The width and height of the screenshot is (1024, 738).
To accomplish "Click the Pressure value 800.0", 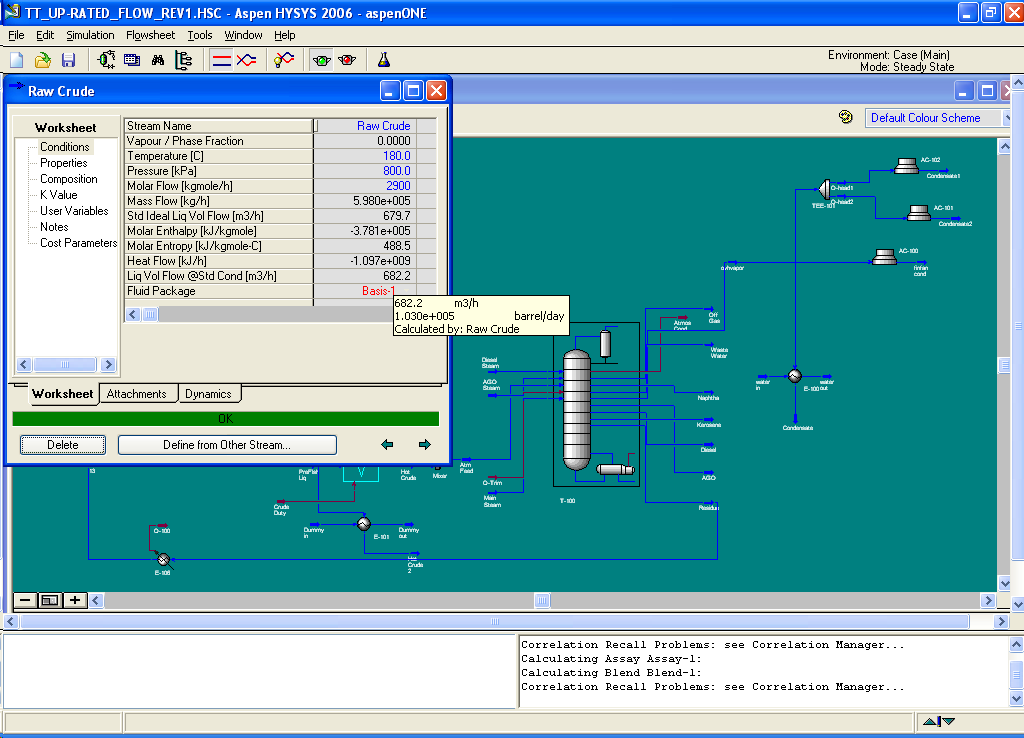I will tap(365, 171).
